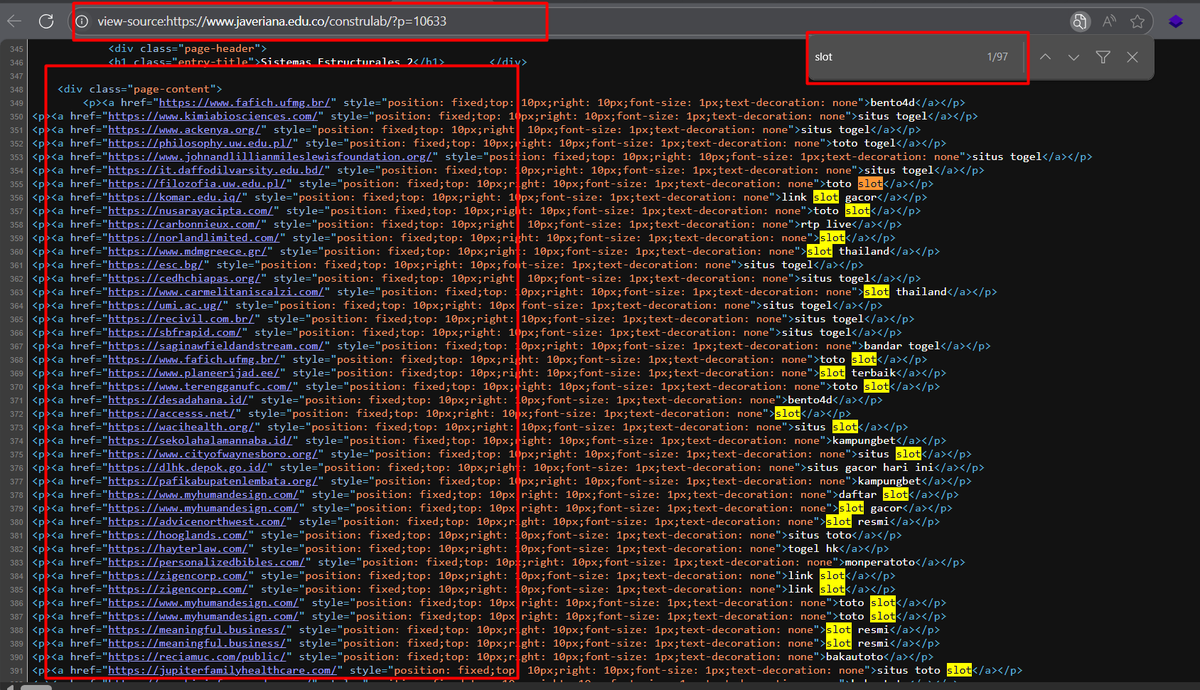Select the 'bandar togel' anchor text

click(904, 346)
